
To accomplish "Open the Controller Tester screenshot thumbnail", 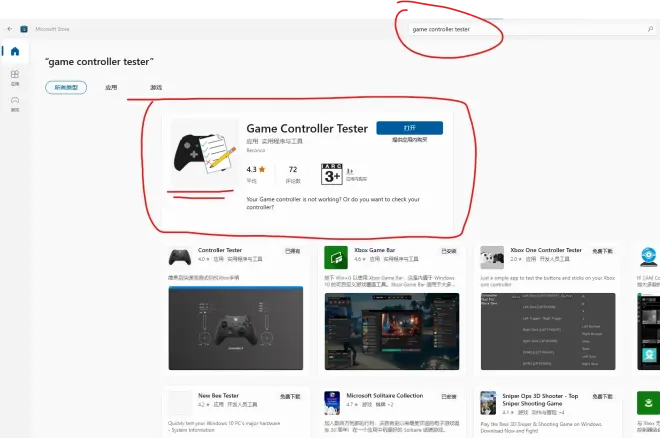I will pos(236,328).
